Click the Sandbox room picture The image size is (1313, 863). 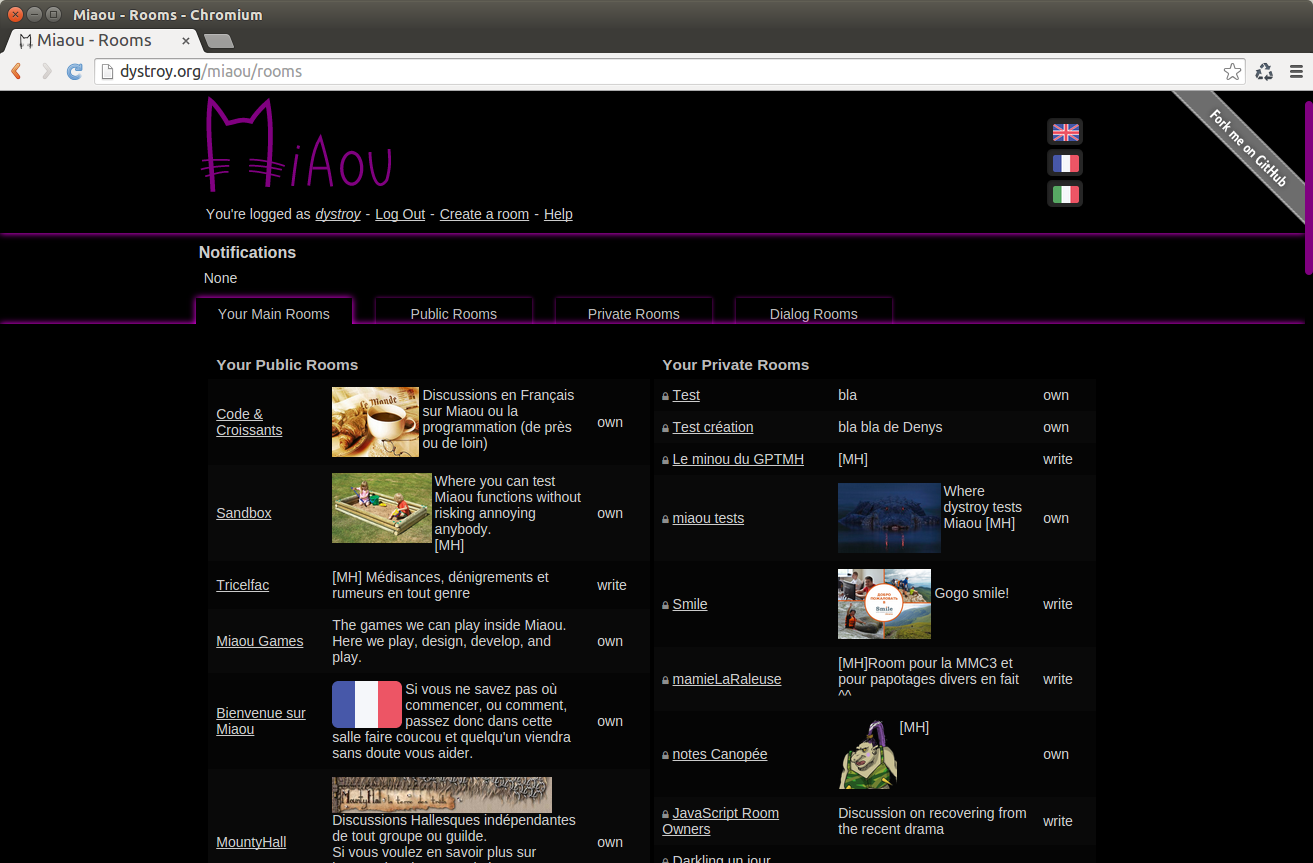(381, 508)
